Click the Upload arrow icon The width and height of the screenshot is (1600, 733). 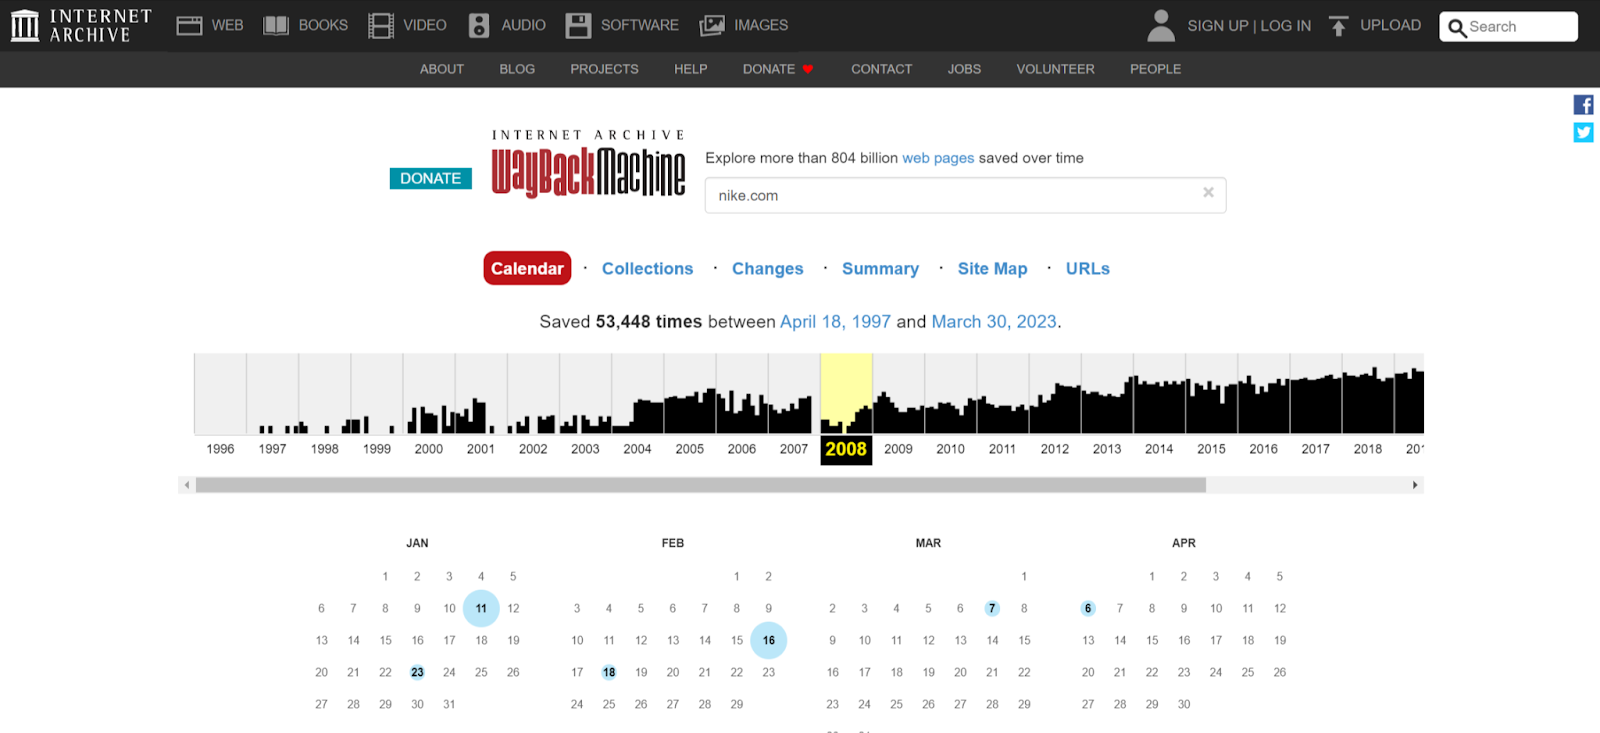1339,26
